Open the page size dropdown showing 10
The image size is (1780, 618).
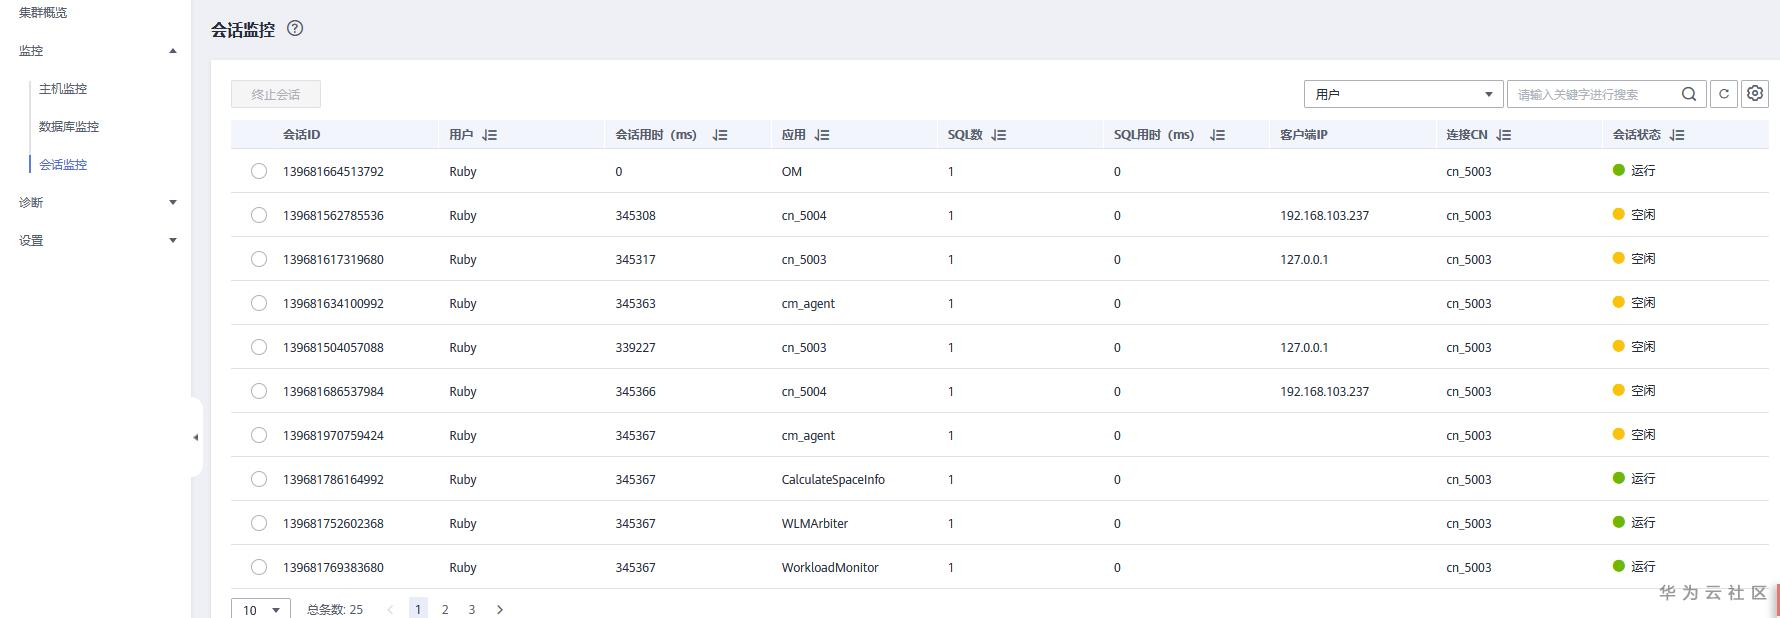point(261,609)
